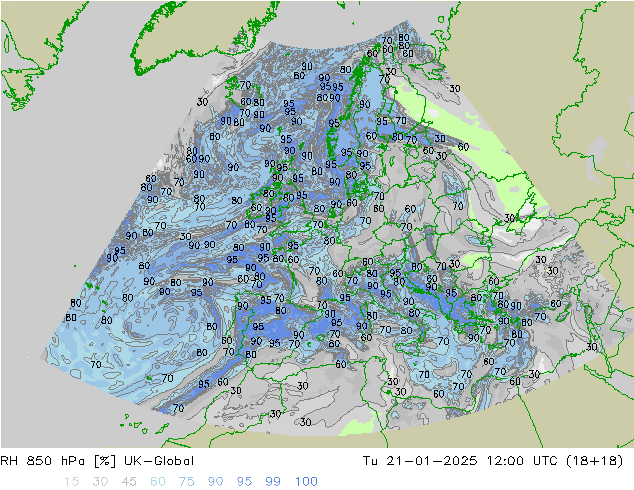Click the 'UK-Global' model name label
The image size is (634, 490).
(x=159, y=461)
